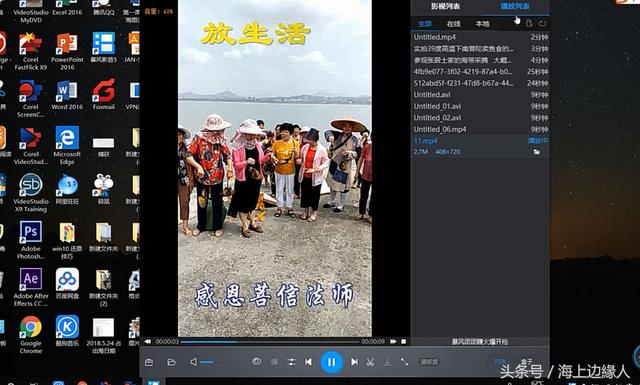Open the Corel FastFlick X9 icon

click(31, 51)
